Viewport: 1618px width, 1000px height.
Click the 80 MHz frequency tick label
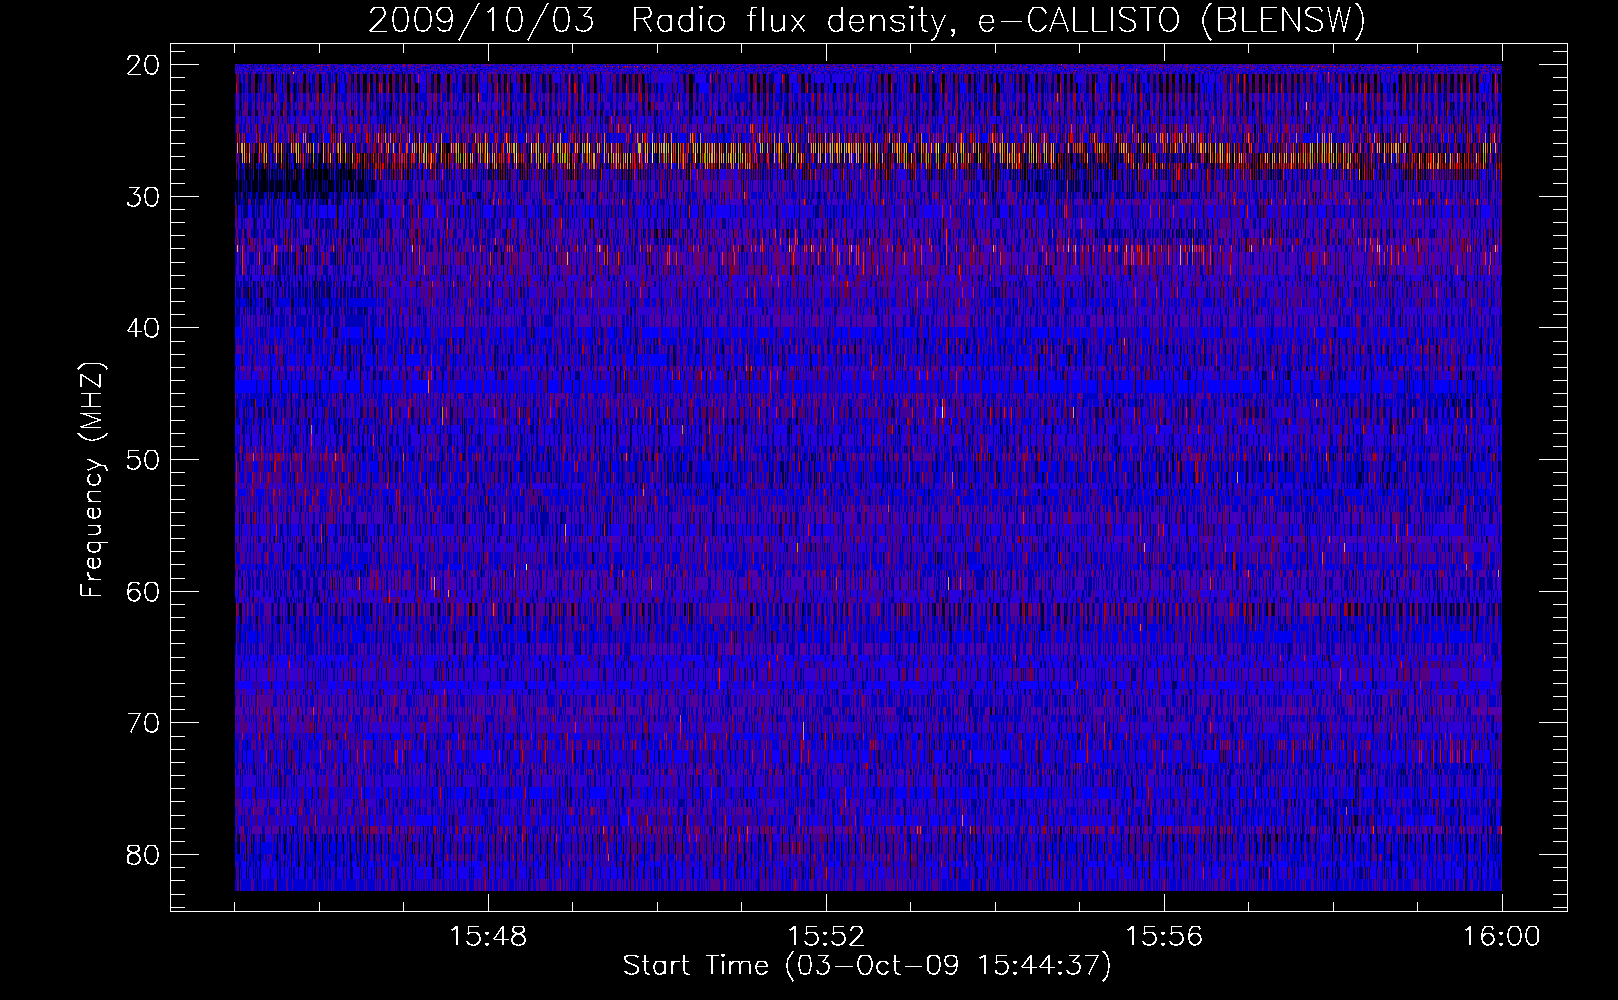(x=144, y=854)
